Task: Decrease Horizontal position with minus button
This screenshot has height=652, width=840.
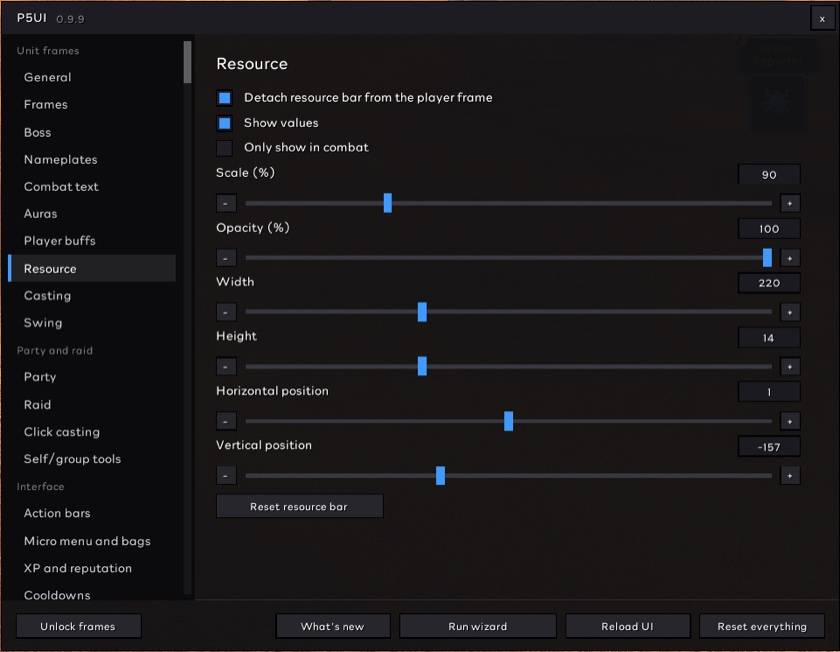Action: (x=226, y=421)
